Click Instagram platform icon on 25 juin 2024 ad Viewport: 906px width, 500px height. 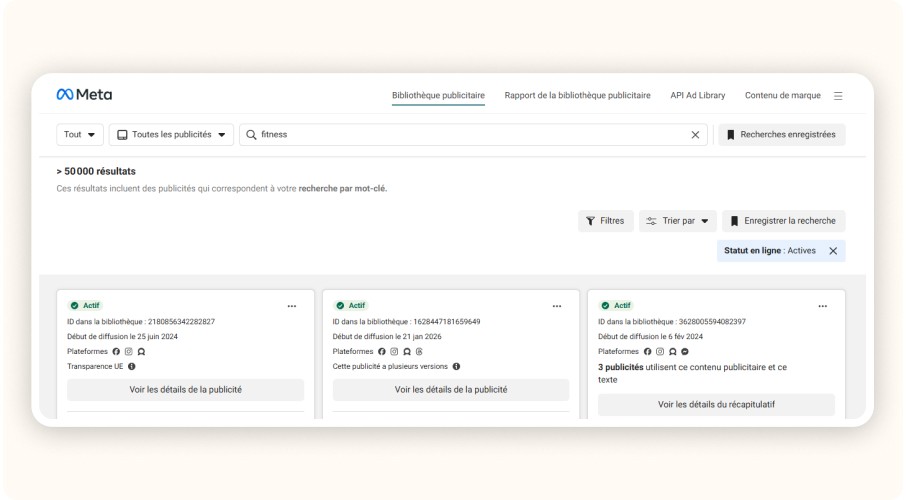click(129, 351)
